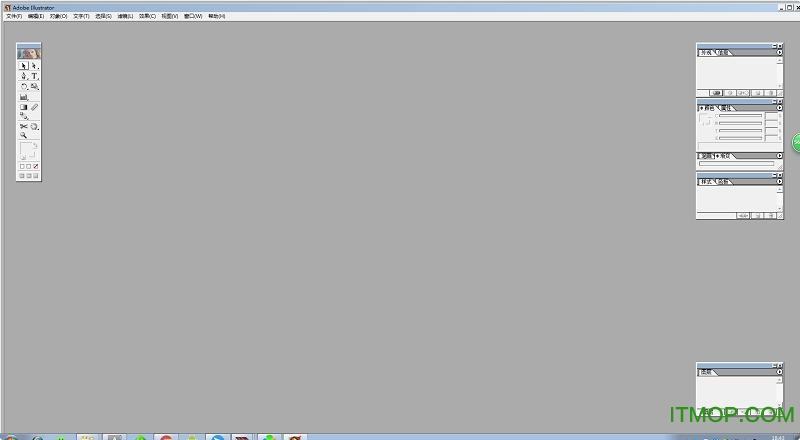Screen dimensions: 800x440
Task: Open the 对象(O) menu
Action: (59, 16)
